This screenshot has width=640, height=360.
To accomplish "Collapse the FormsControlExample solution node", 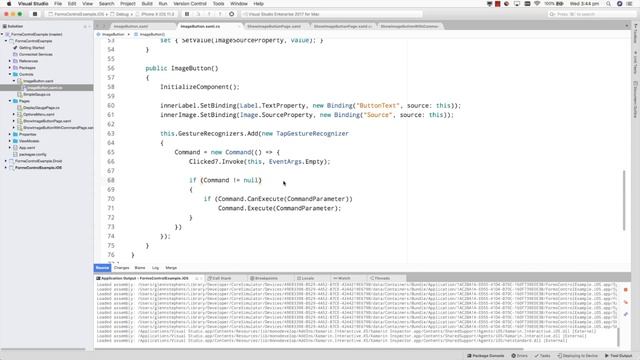I will [2, 34].
